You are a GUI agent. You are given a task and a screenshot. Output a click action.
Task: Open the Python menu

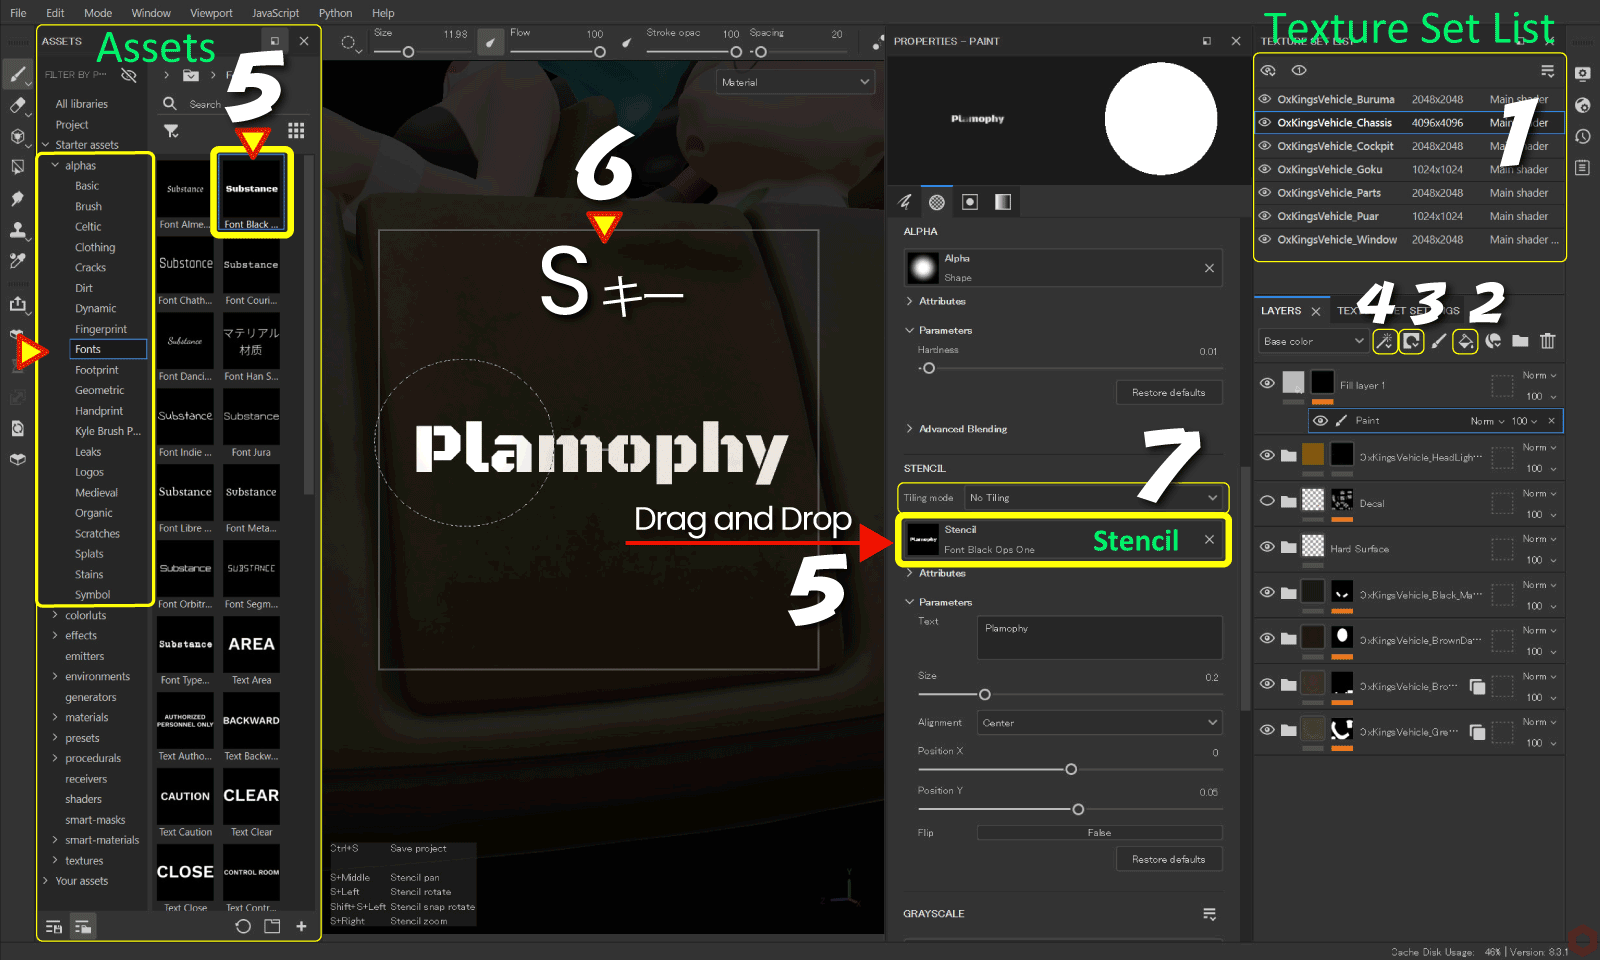[335, 13]
